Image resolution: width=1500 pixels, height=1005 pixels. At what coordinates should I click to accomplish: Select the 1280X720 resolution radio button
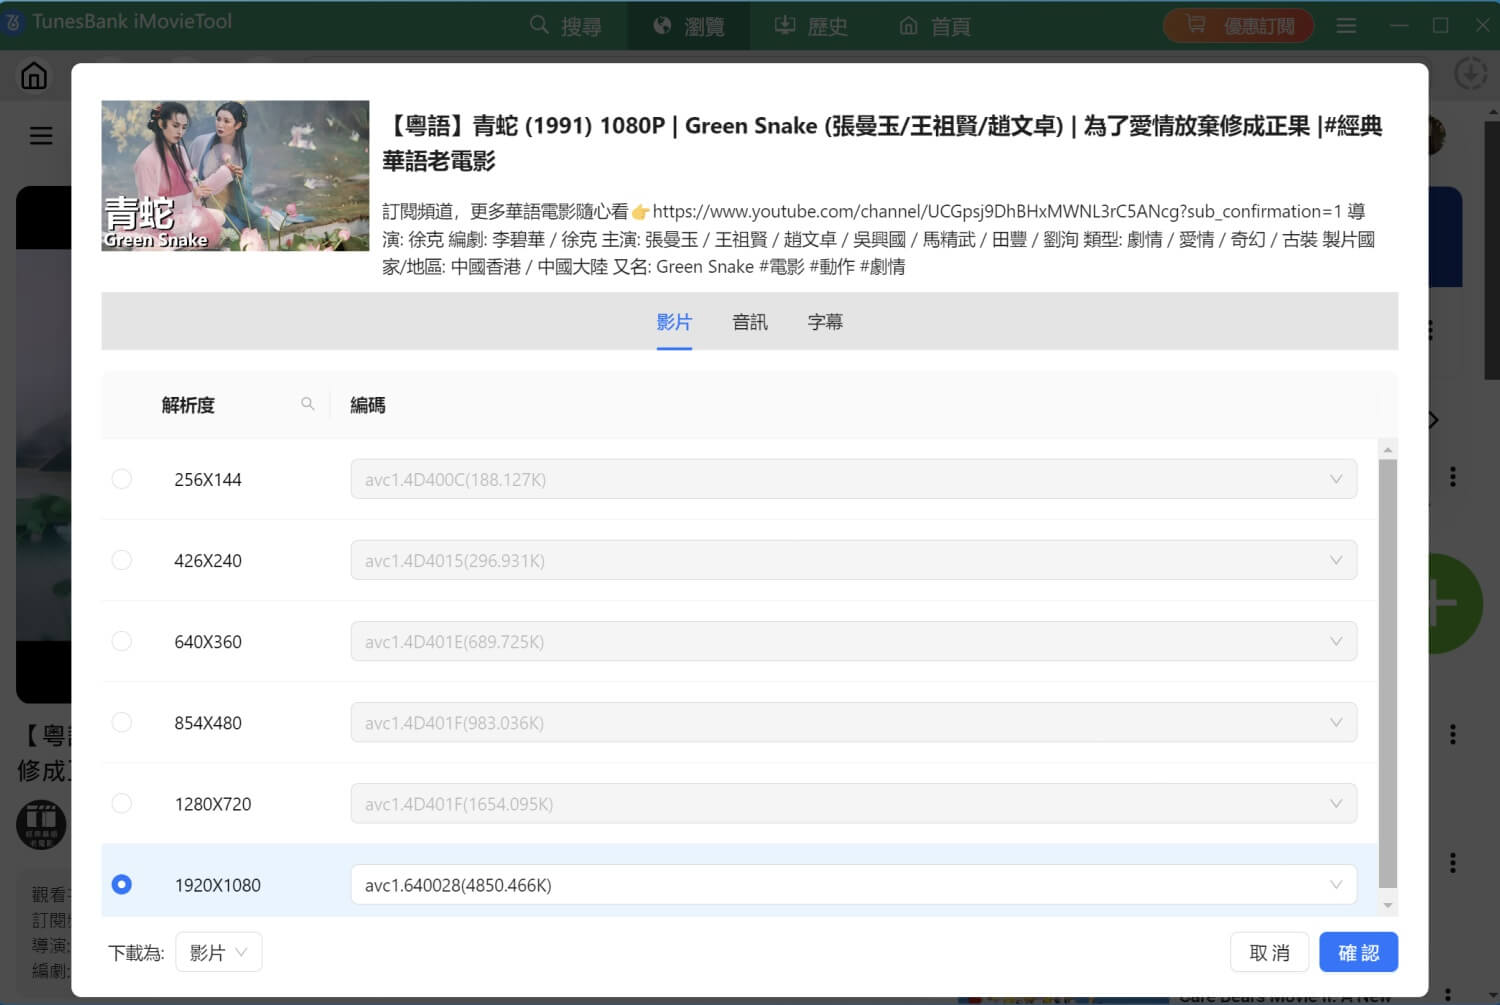click(122, 803)
